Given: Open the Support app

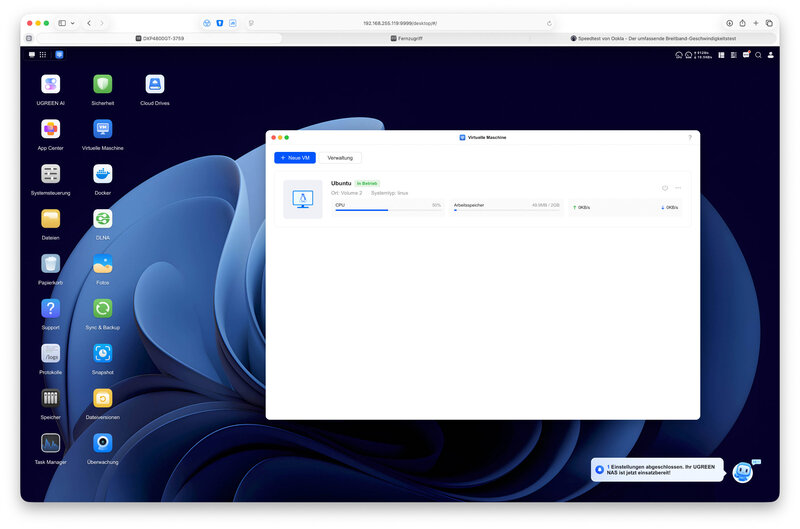Looking at the screenshot, I should (51, 309).
